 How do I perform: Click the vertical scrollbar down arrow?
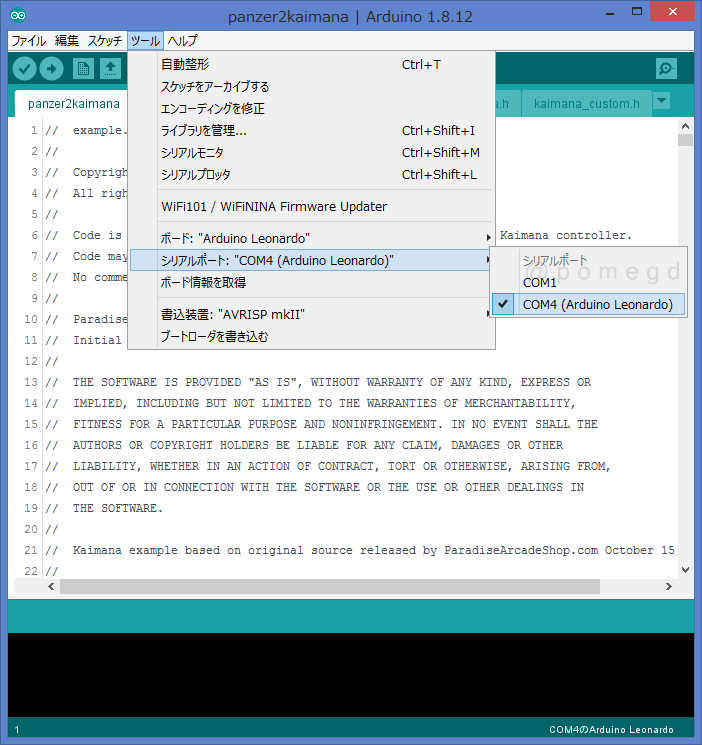tap(685, 570)
